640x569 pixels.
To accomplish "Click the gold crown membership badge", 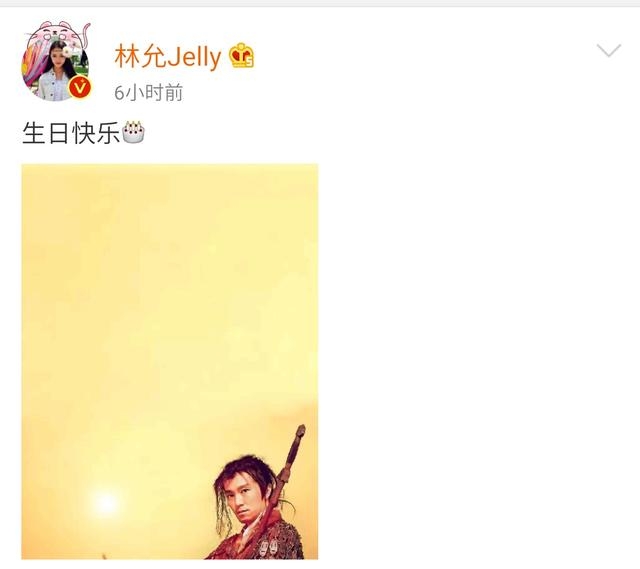I will coord(242,56).
